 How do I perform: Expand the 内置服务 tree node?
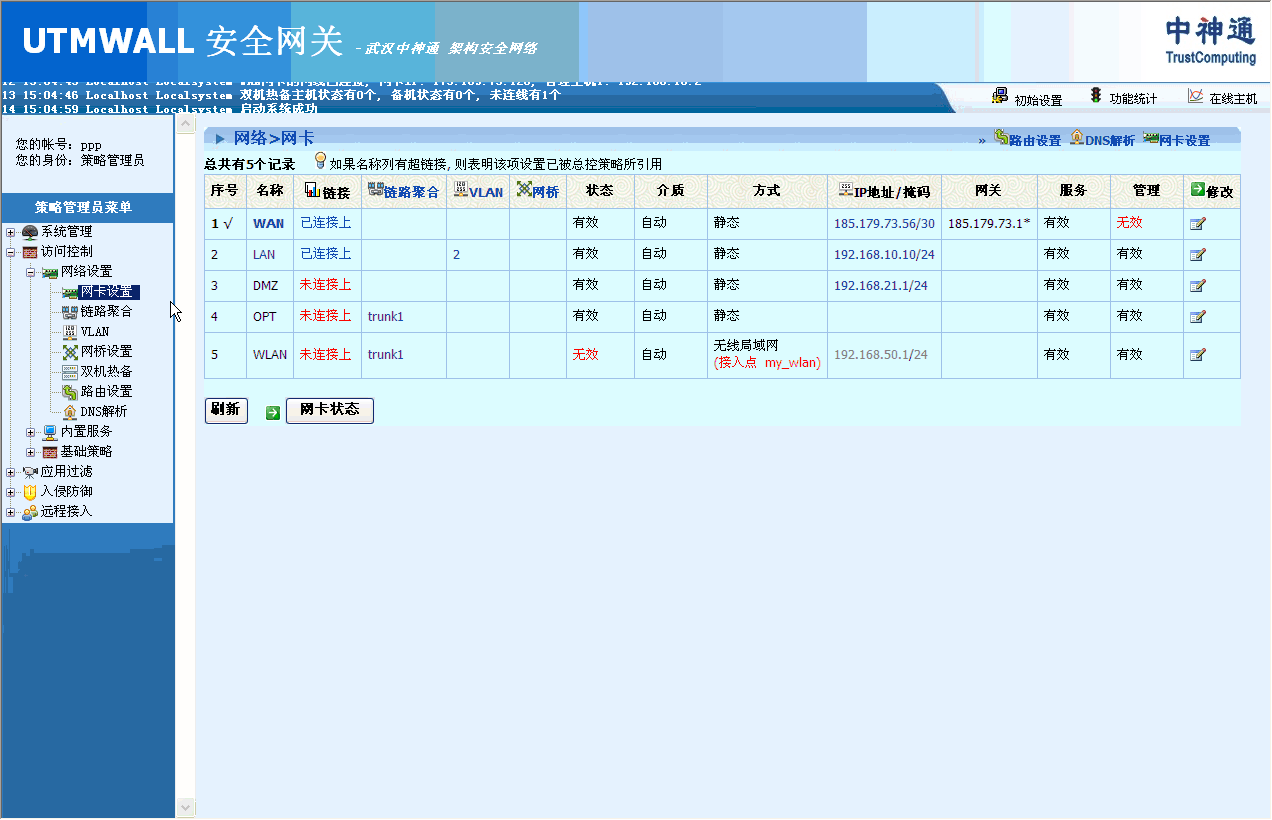click(31, 432)
